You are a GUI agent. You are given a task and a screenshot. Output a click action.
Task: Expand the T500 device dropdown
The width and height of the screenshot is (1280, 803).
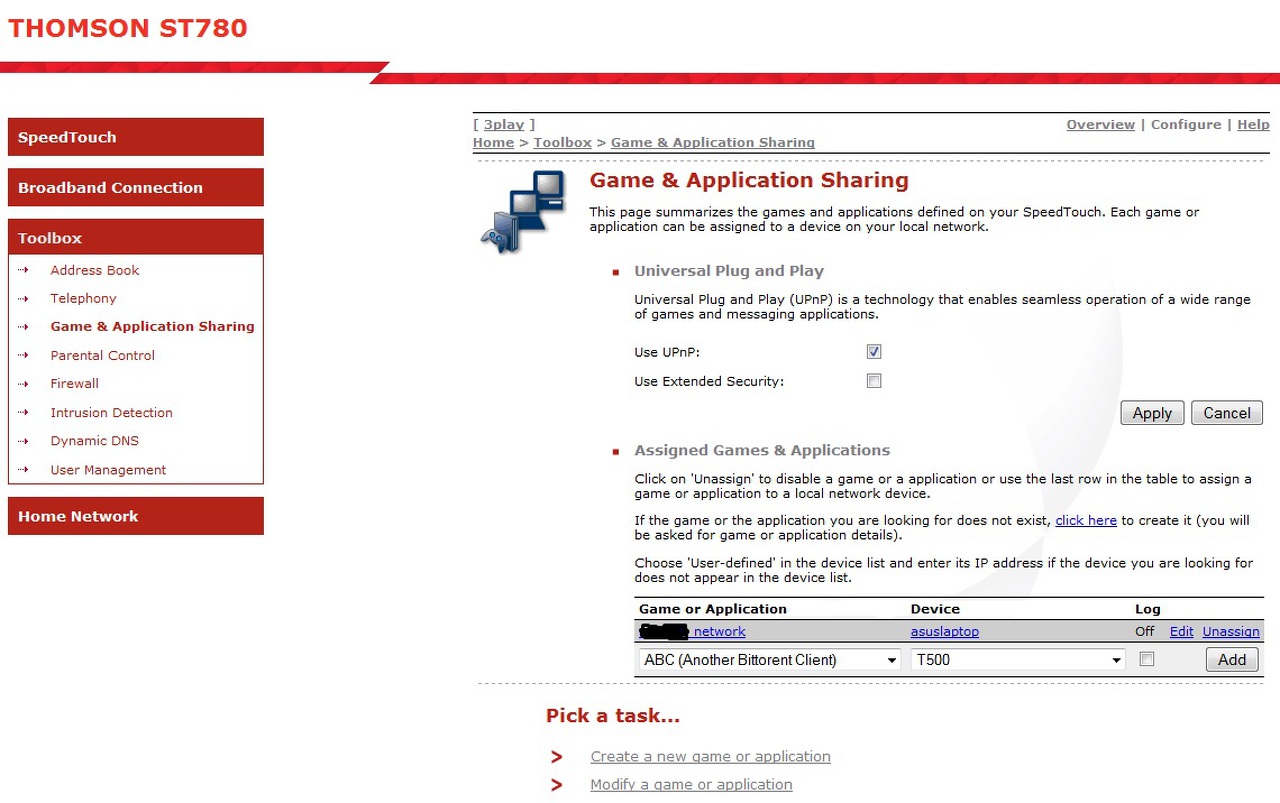(1018, 660)
